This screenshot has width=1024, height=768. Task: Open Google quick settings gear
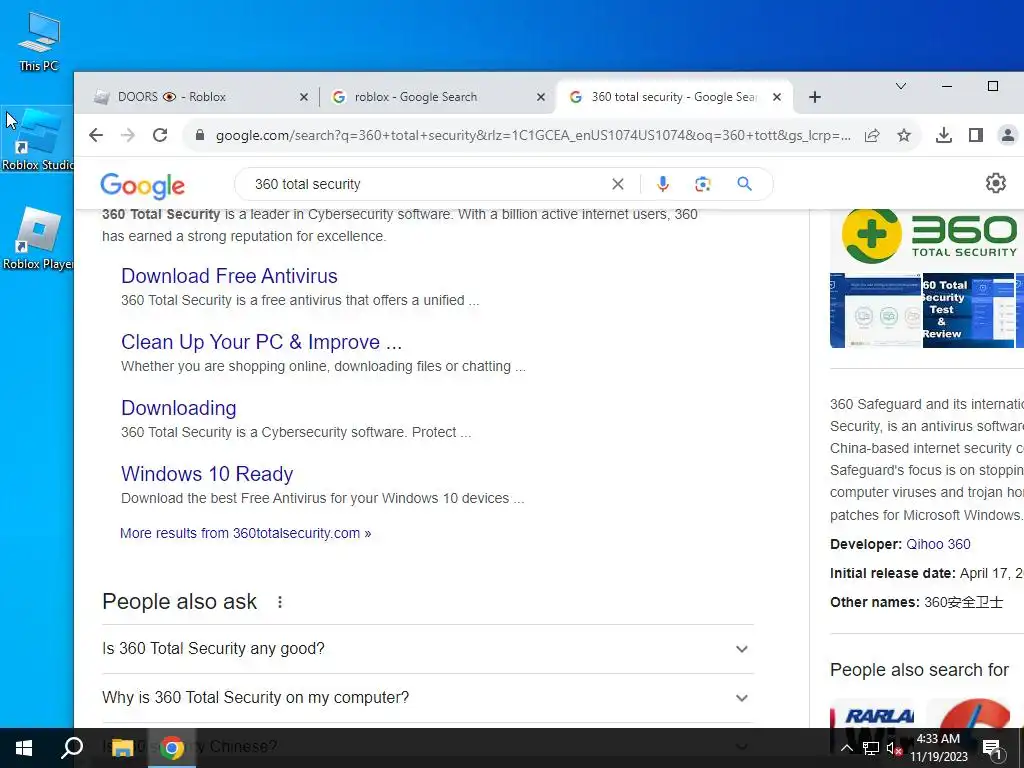(x=995, y=183)
